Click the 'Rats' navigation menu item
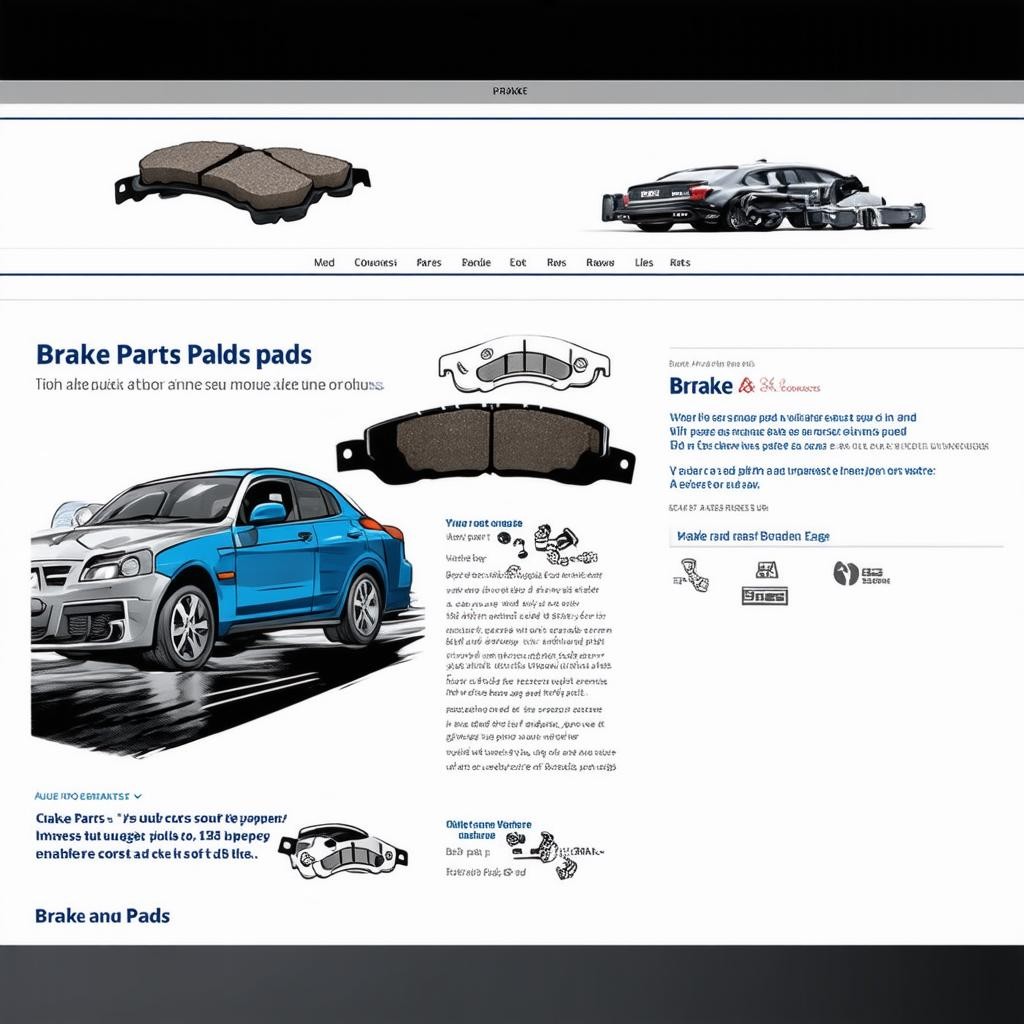Image resolution: width=1024 pixels, height=1024 pixels. [x=680, y=263]
